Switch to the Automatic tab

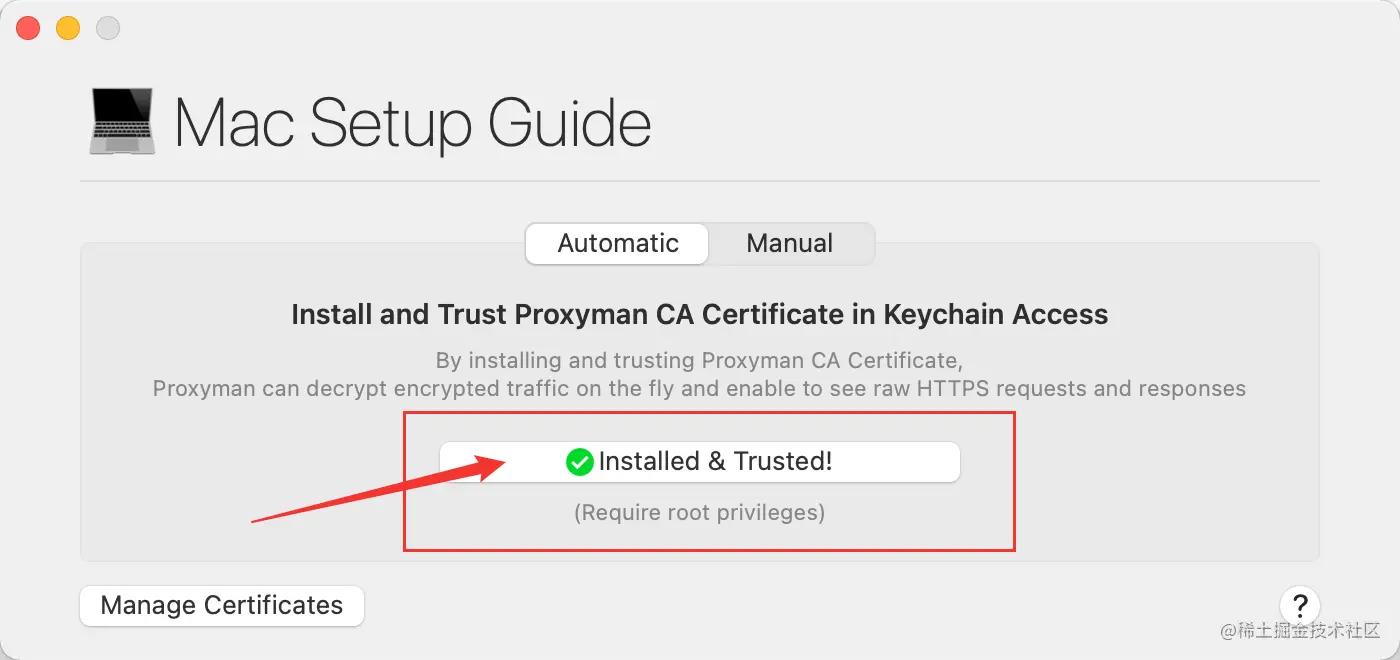[617, 243]
